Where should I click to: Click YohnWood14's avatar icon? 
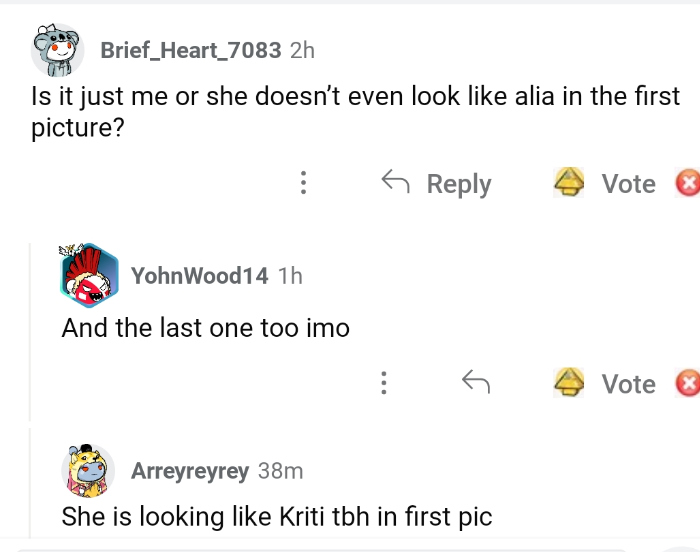(x=89, y=274)
